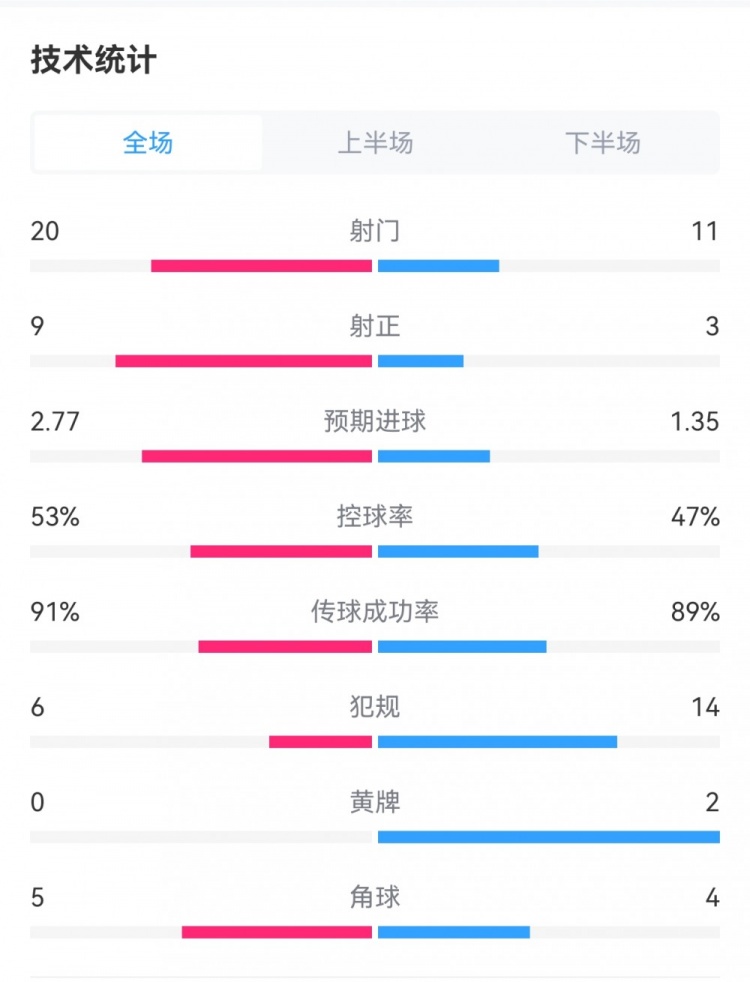Tap the 47% possession value
The width and height of the screenshot is (750, 982).
tap(696, 516)
